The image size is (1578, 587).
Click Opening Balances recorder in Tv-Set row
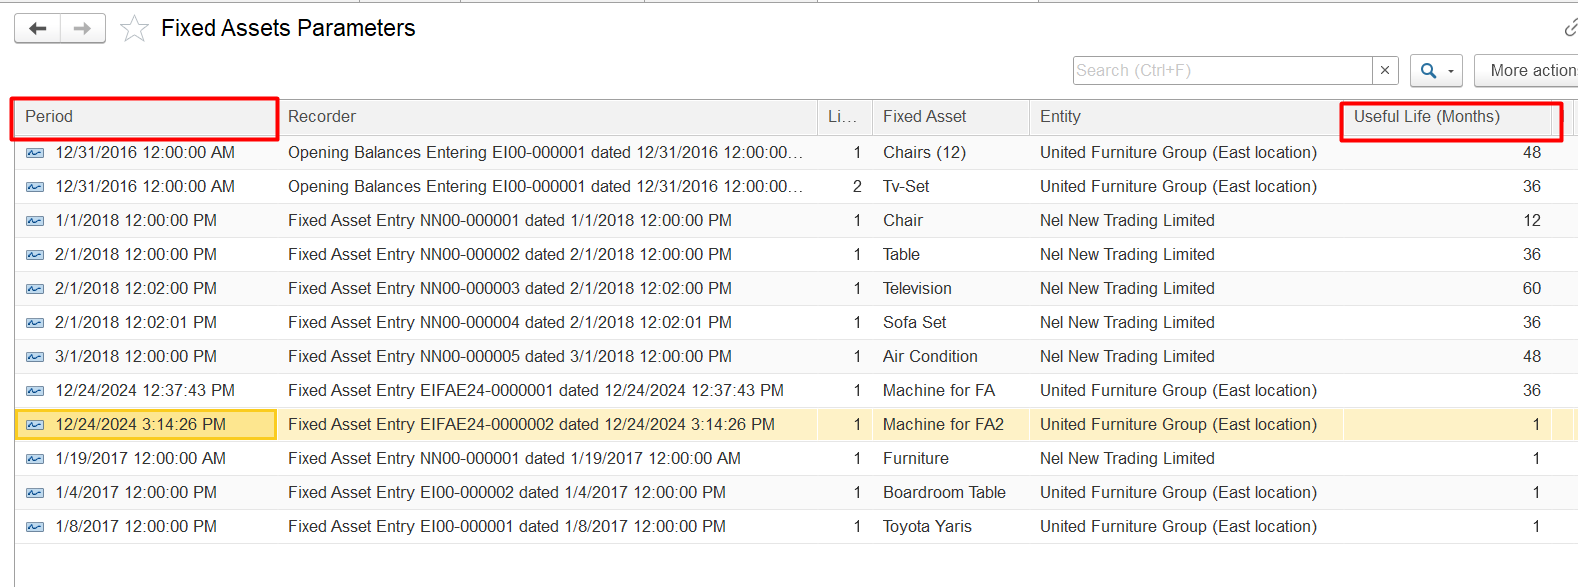(x=545, y=187)
